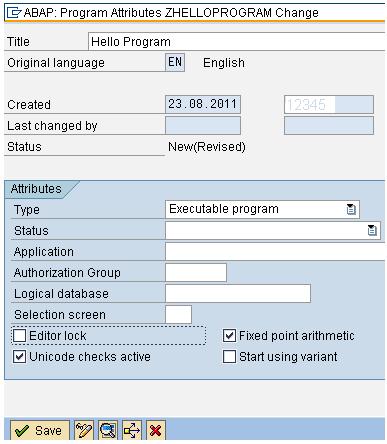Image resolution: width=387 pixels, height=444 pixels.
Task: Click the Editor lock label text
Action: 58,336
